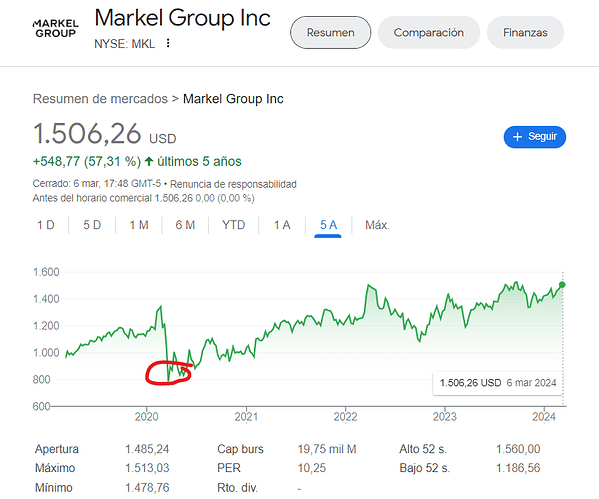Show the Máx. chart range
599x499 pixels.
pos(377,225)
